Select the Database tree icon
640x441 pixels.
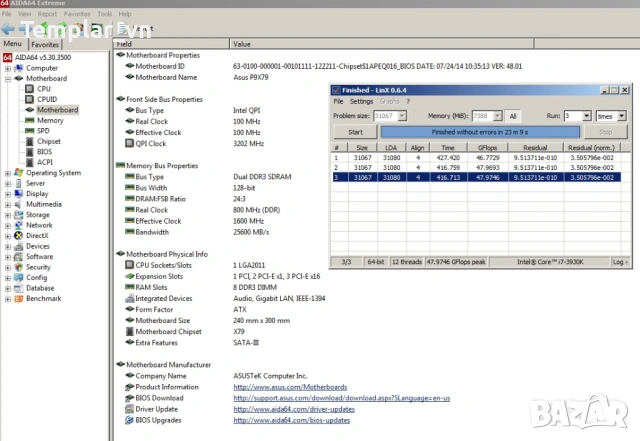19,288
